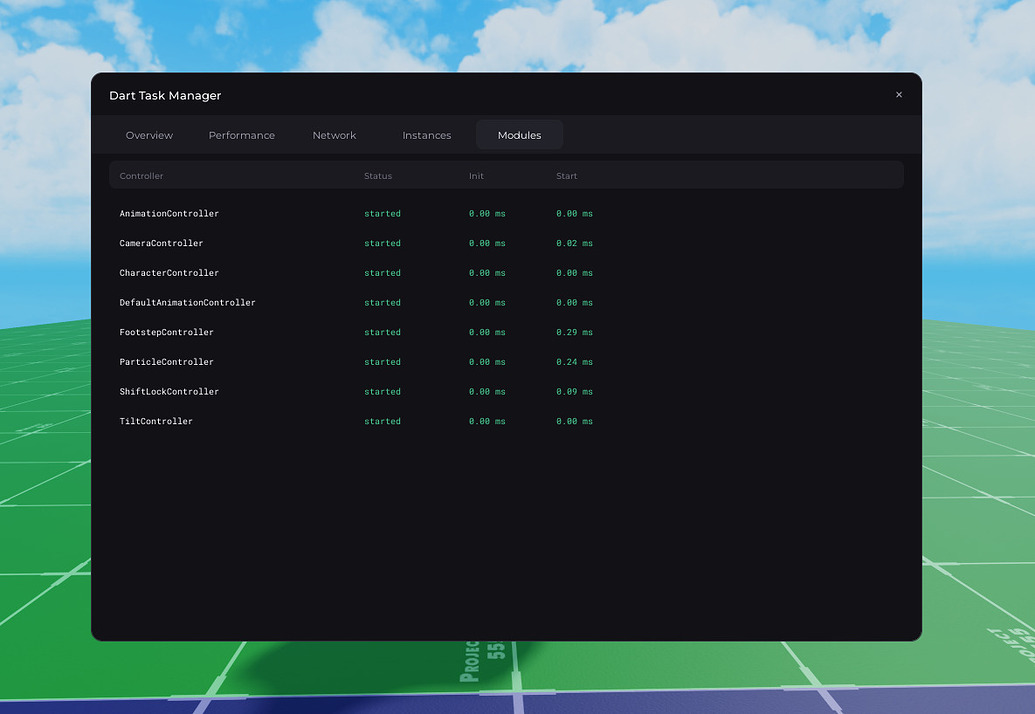Click the Init column header
1035x714 pixels.
click(476, 176)
